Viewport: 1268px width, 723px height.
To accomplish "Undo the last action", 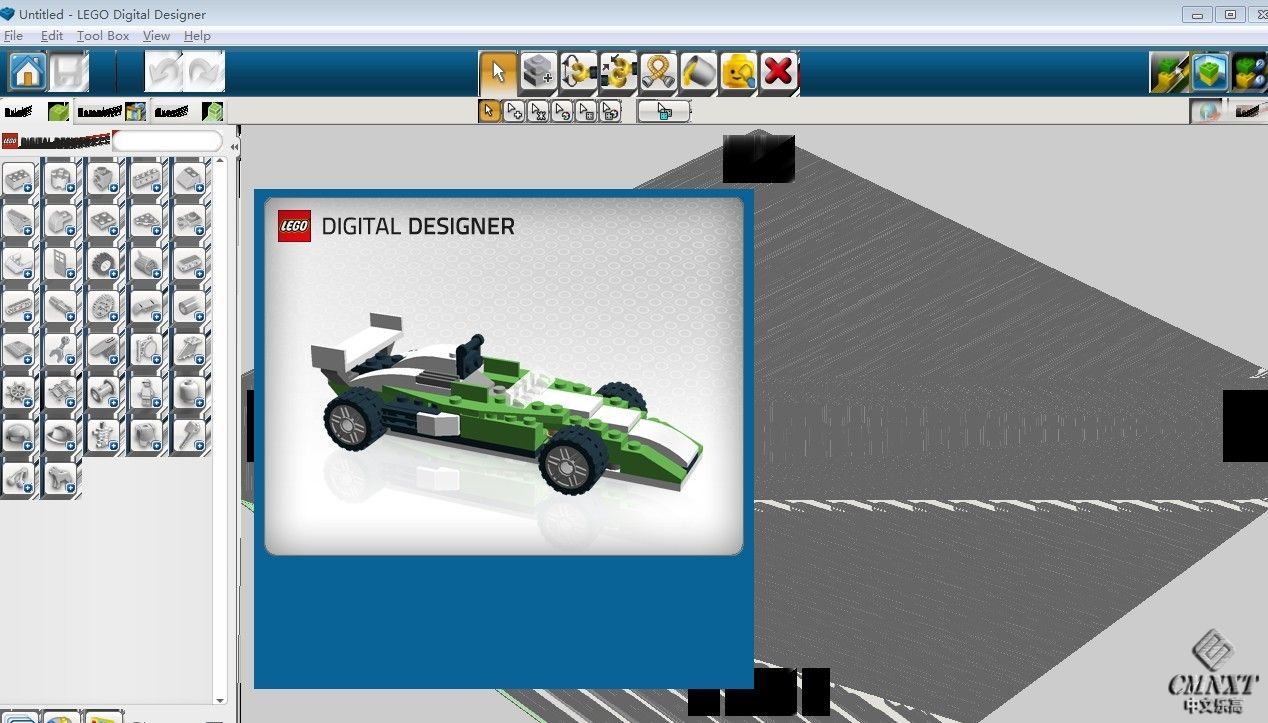I will point(164,72).
